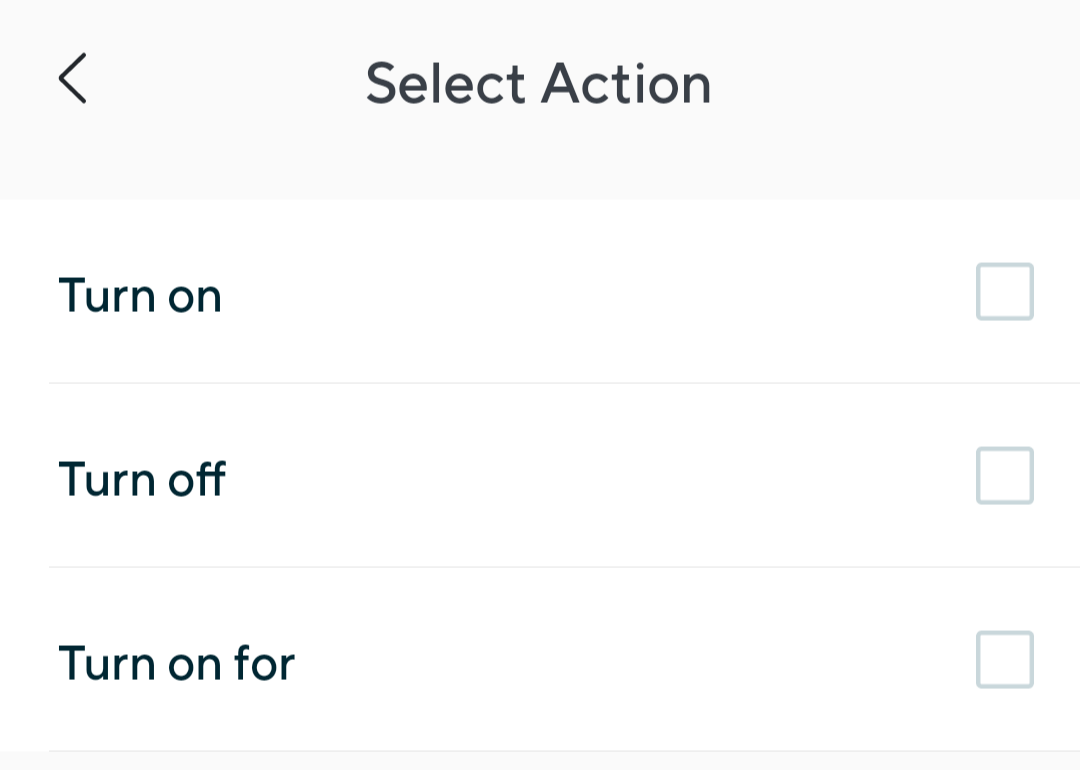Select the Turn off text label
Image resolution: width=1080 pixels, height=770 pixels.
pos(142,479)
